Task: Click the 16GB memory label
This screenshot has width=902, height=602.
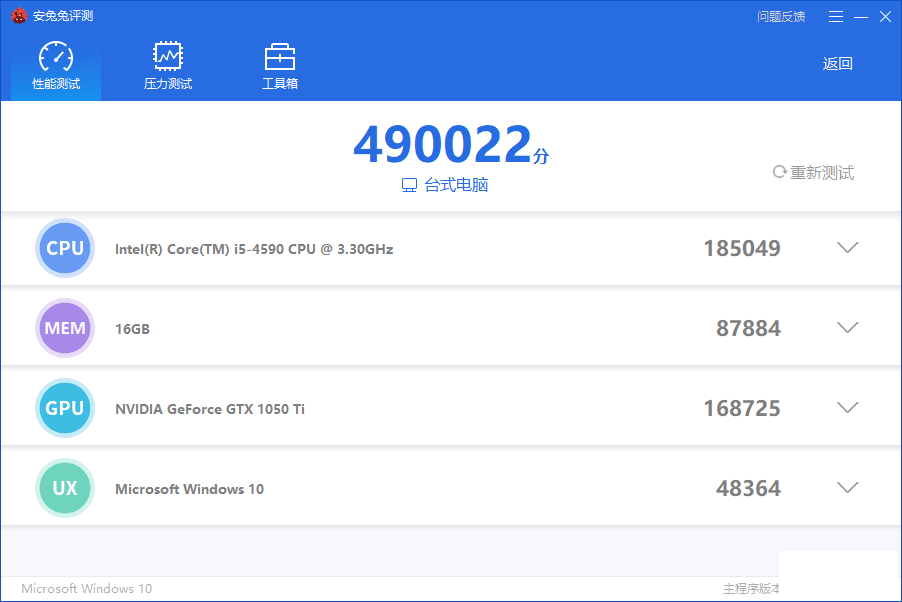Action: coord(132,329)
